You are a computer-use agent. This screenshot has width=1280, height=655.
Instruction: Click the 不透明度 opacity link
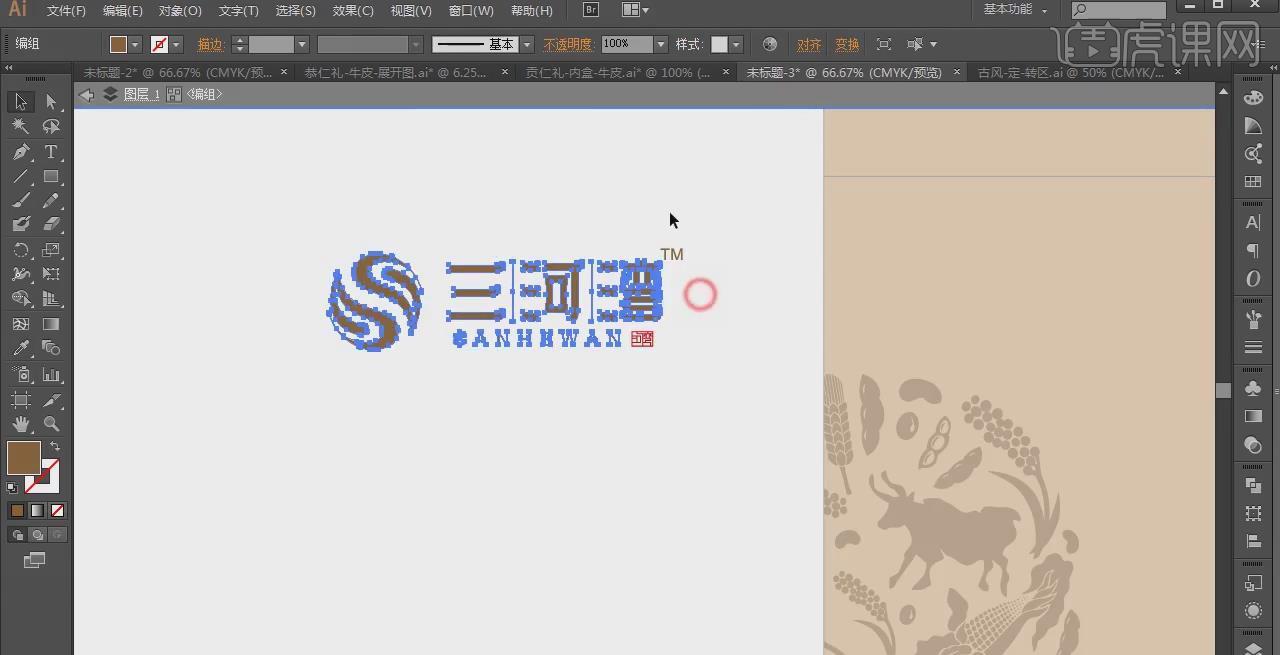568,45
